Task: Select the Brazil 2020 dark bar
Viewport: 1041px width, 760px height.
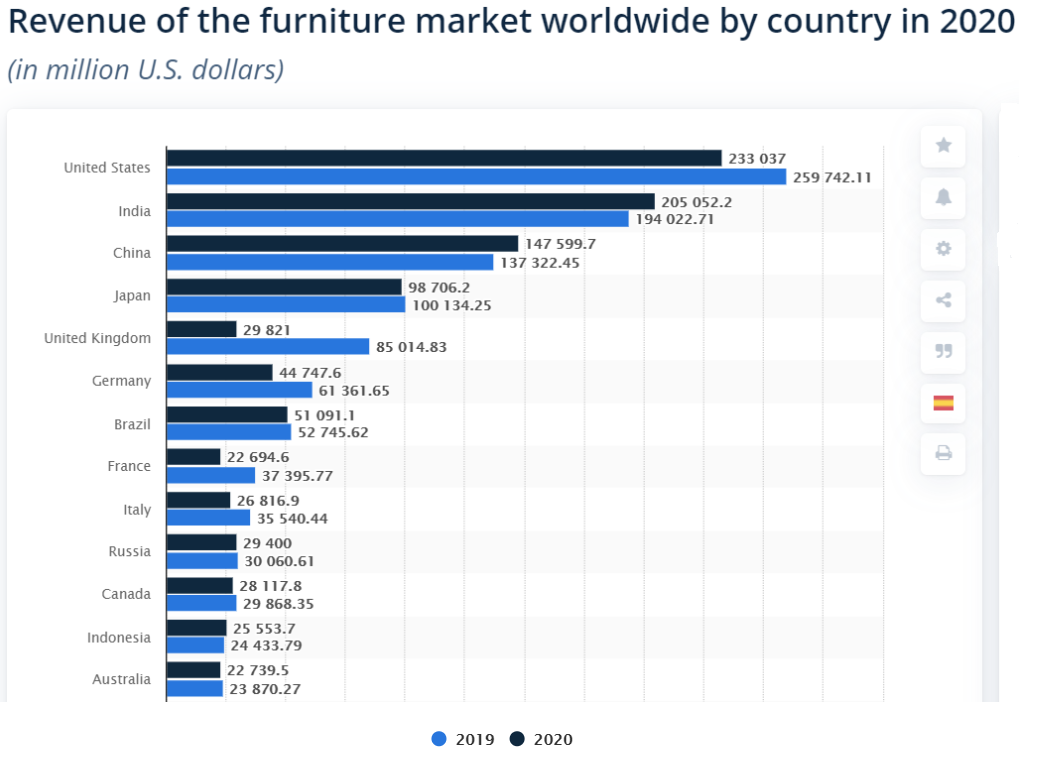Action: [x=226, y=414]
